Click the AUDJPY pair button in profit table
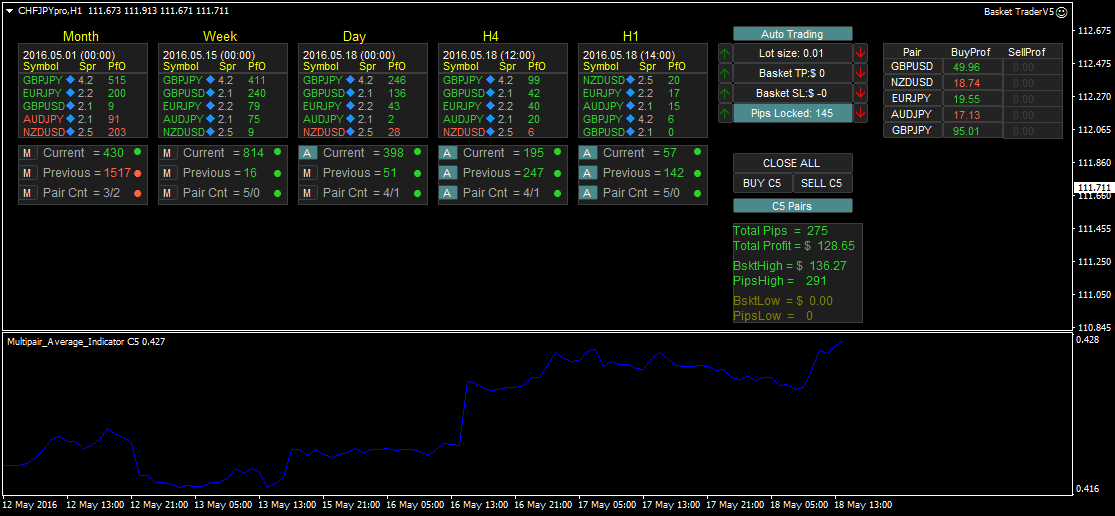Viewport: 1115px width, 516px height. 913,114
